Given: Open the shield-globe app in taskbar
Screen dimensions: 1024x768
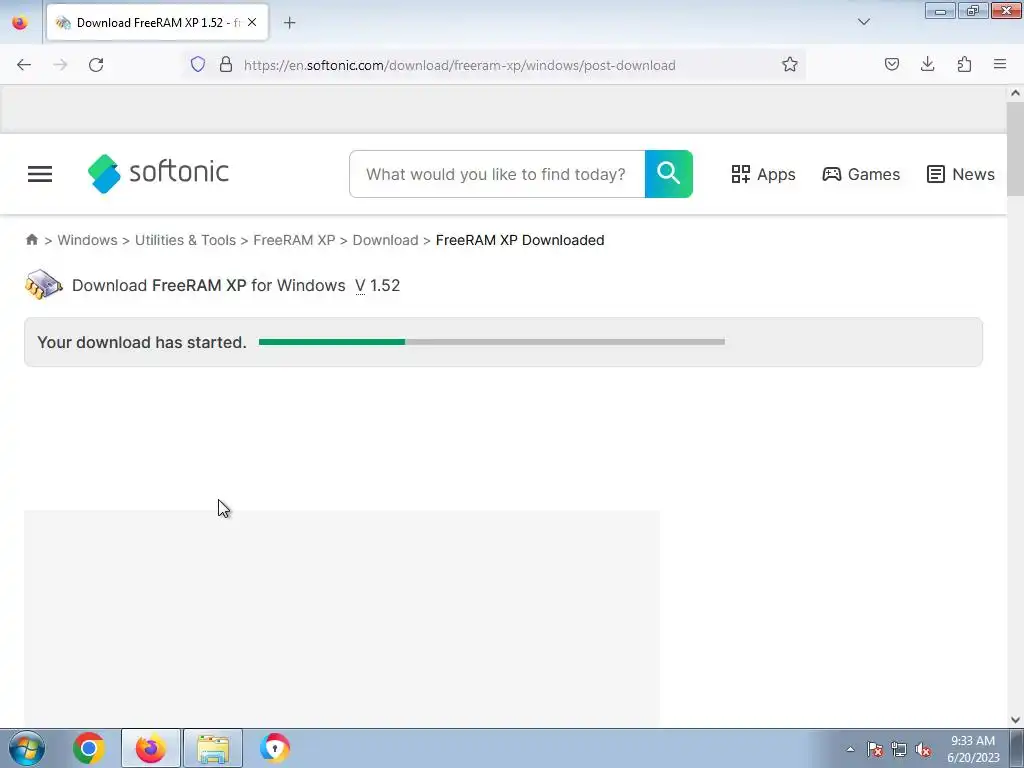Looking at the screenshot, I should coord(274,748).
